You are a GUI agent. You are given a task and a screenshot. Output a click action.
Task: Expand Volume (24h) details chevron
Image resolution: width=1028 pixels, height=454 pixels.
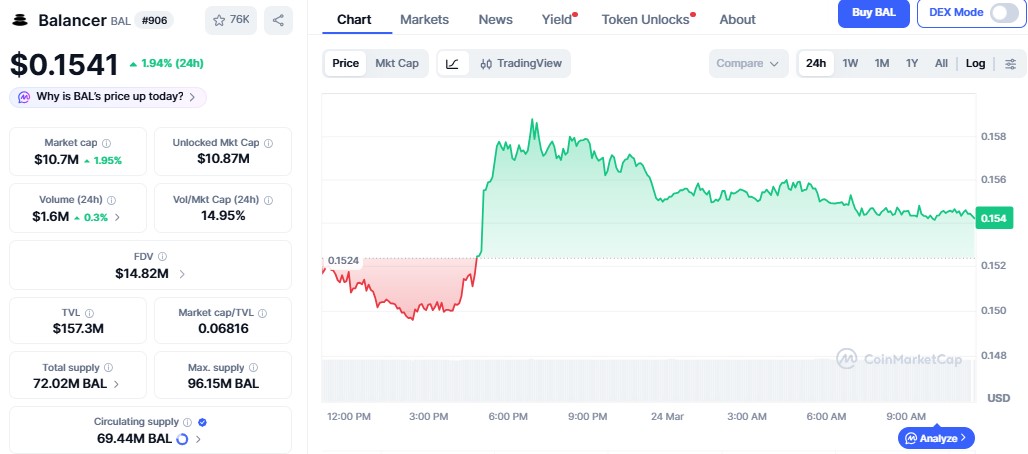(117, 217)
